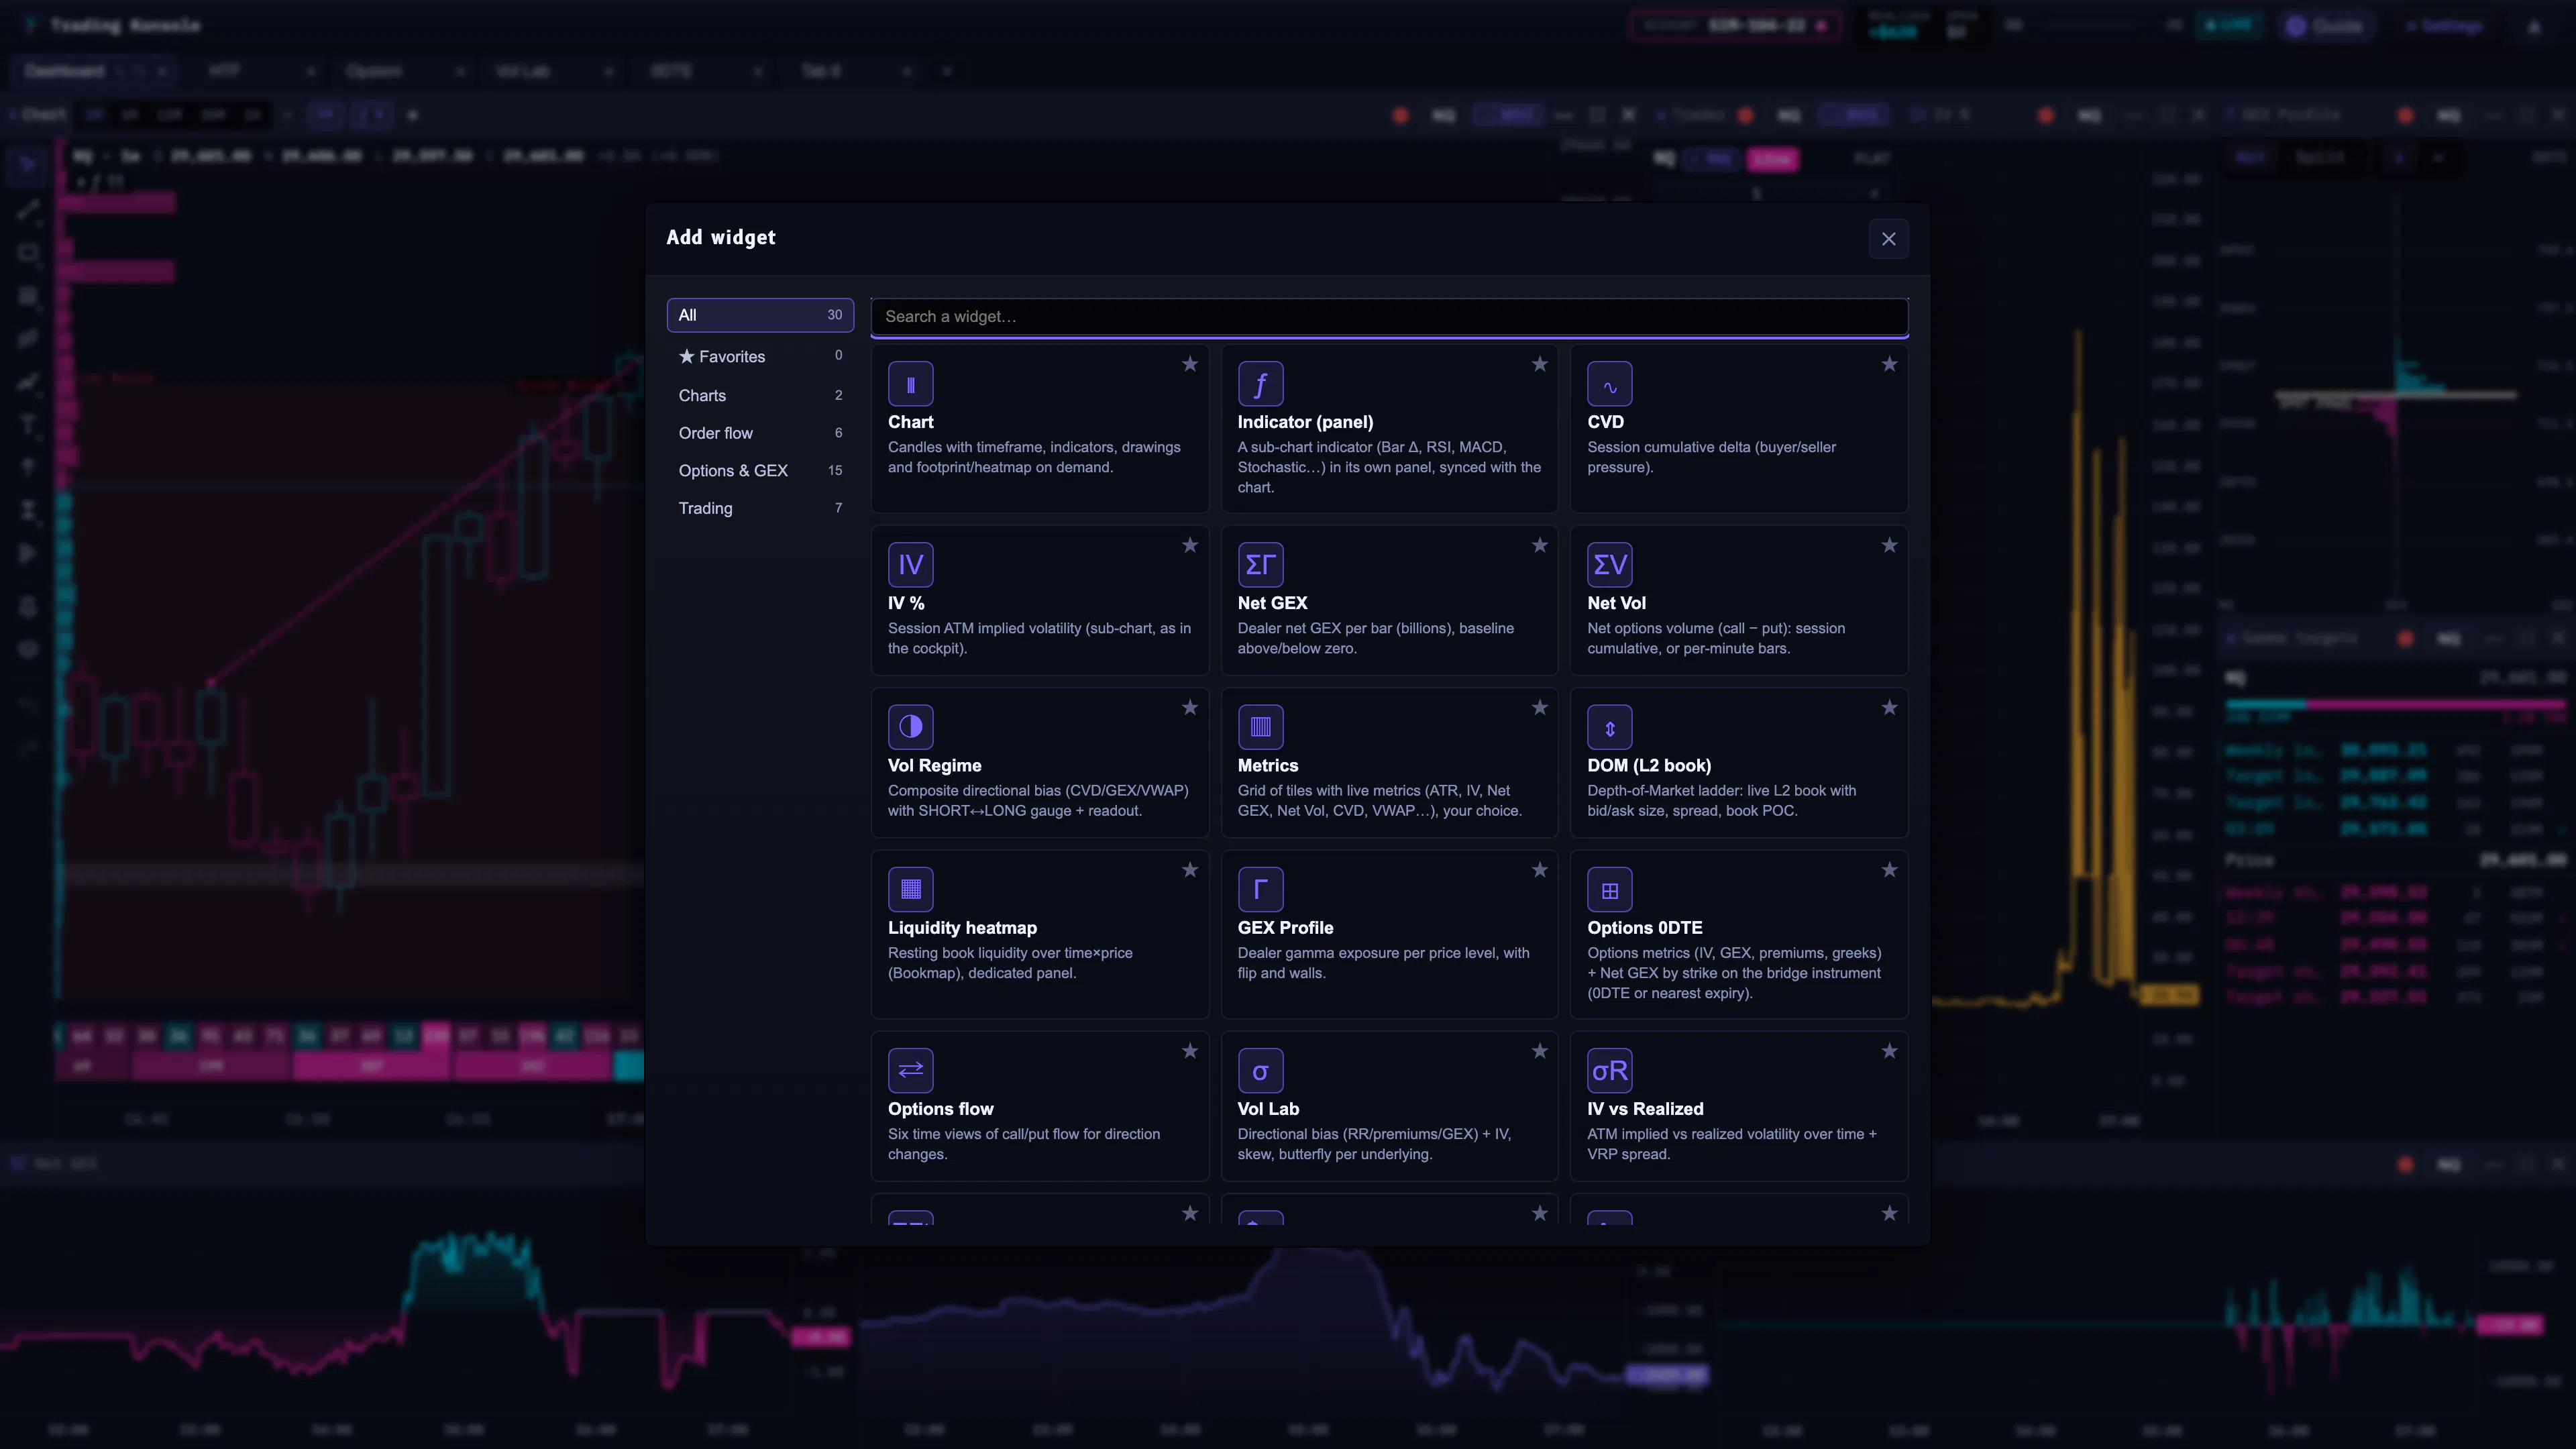Choose the GEX Profile gamma icon
Image resolution: width=2576 pixels, height=1449 pixels.
tap(1260, 890)
